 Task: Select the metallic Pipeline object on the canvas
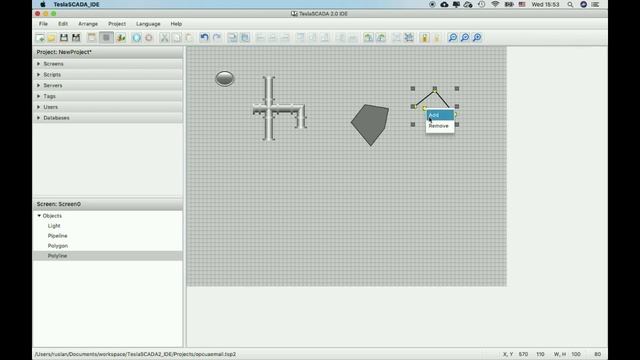(279, 109)
